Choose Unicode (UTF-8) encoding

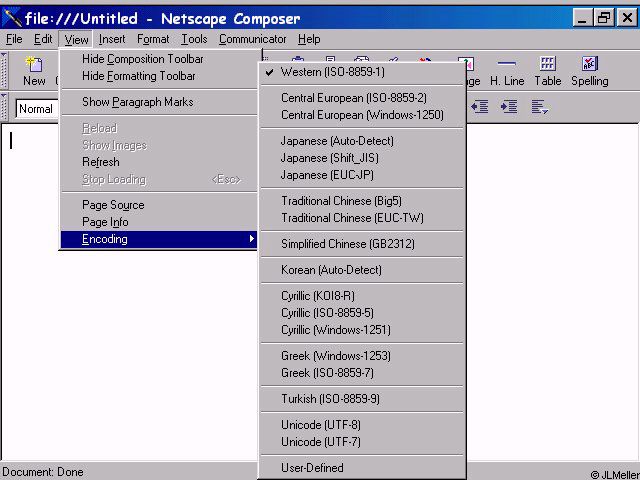[x=362, y=425]
